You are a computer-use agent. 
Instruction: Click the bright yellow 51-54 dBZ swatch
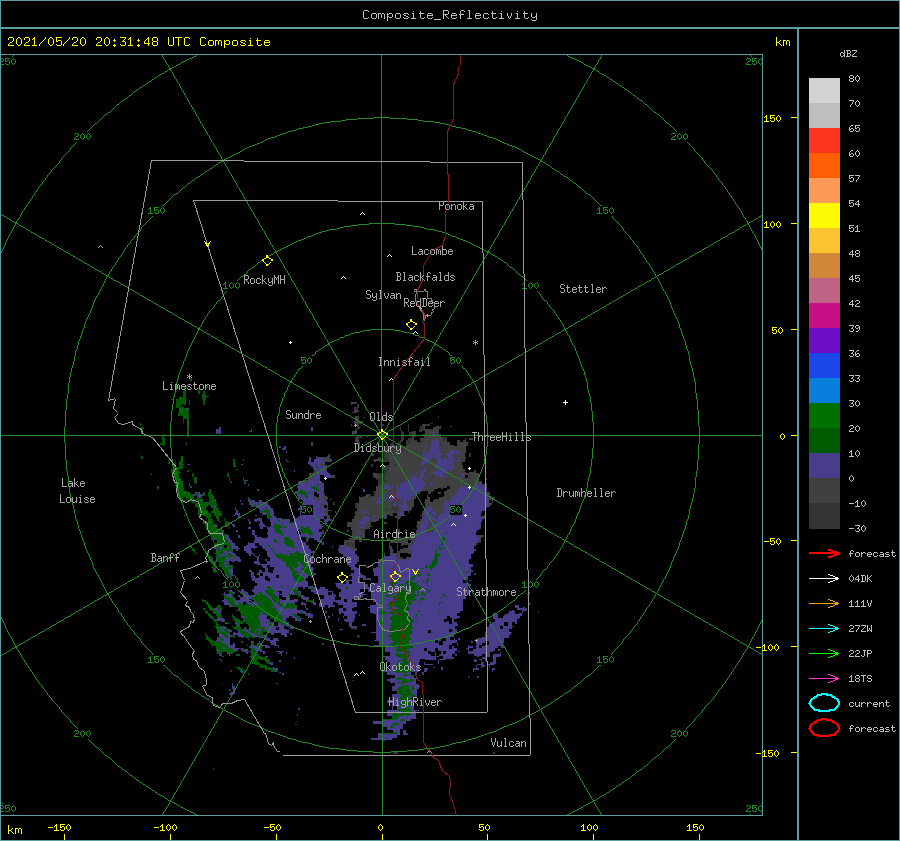(x=824, y=215)
